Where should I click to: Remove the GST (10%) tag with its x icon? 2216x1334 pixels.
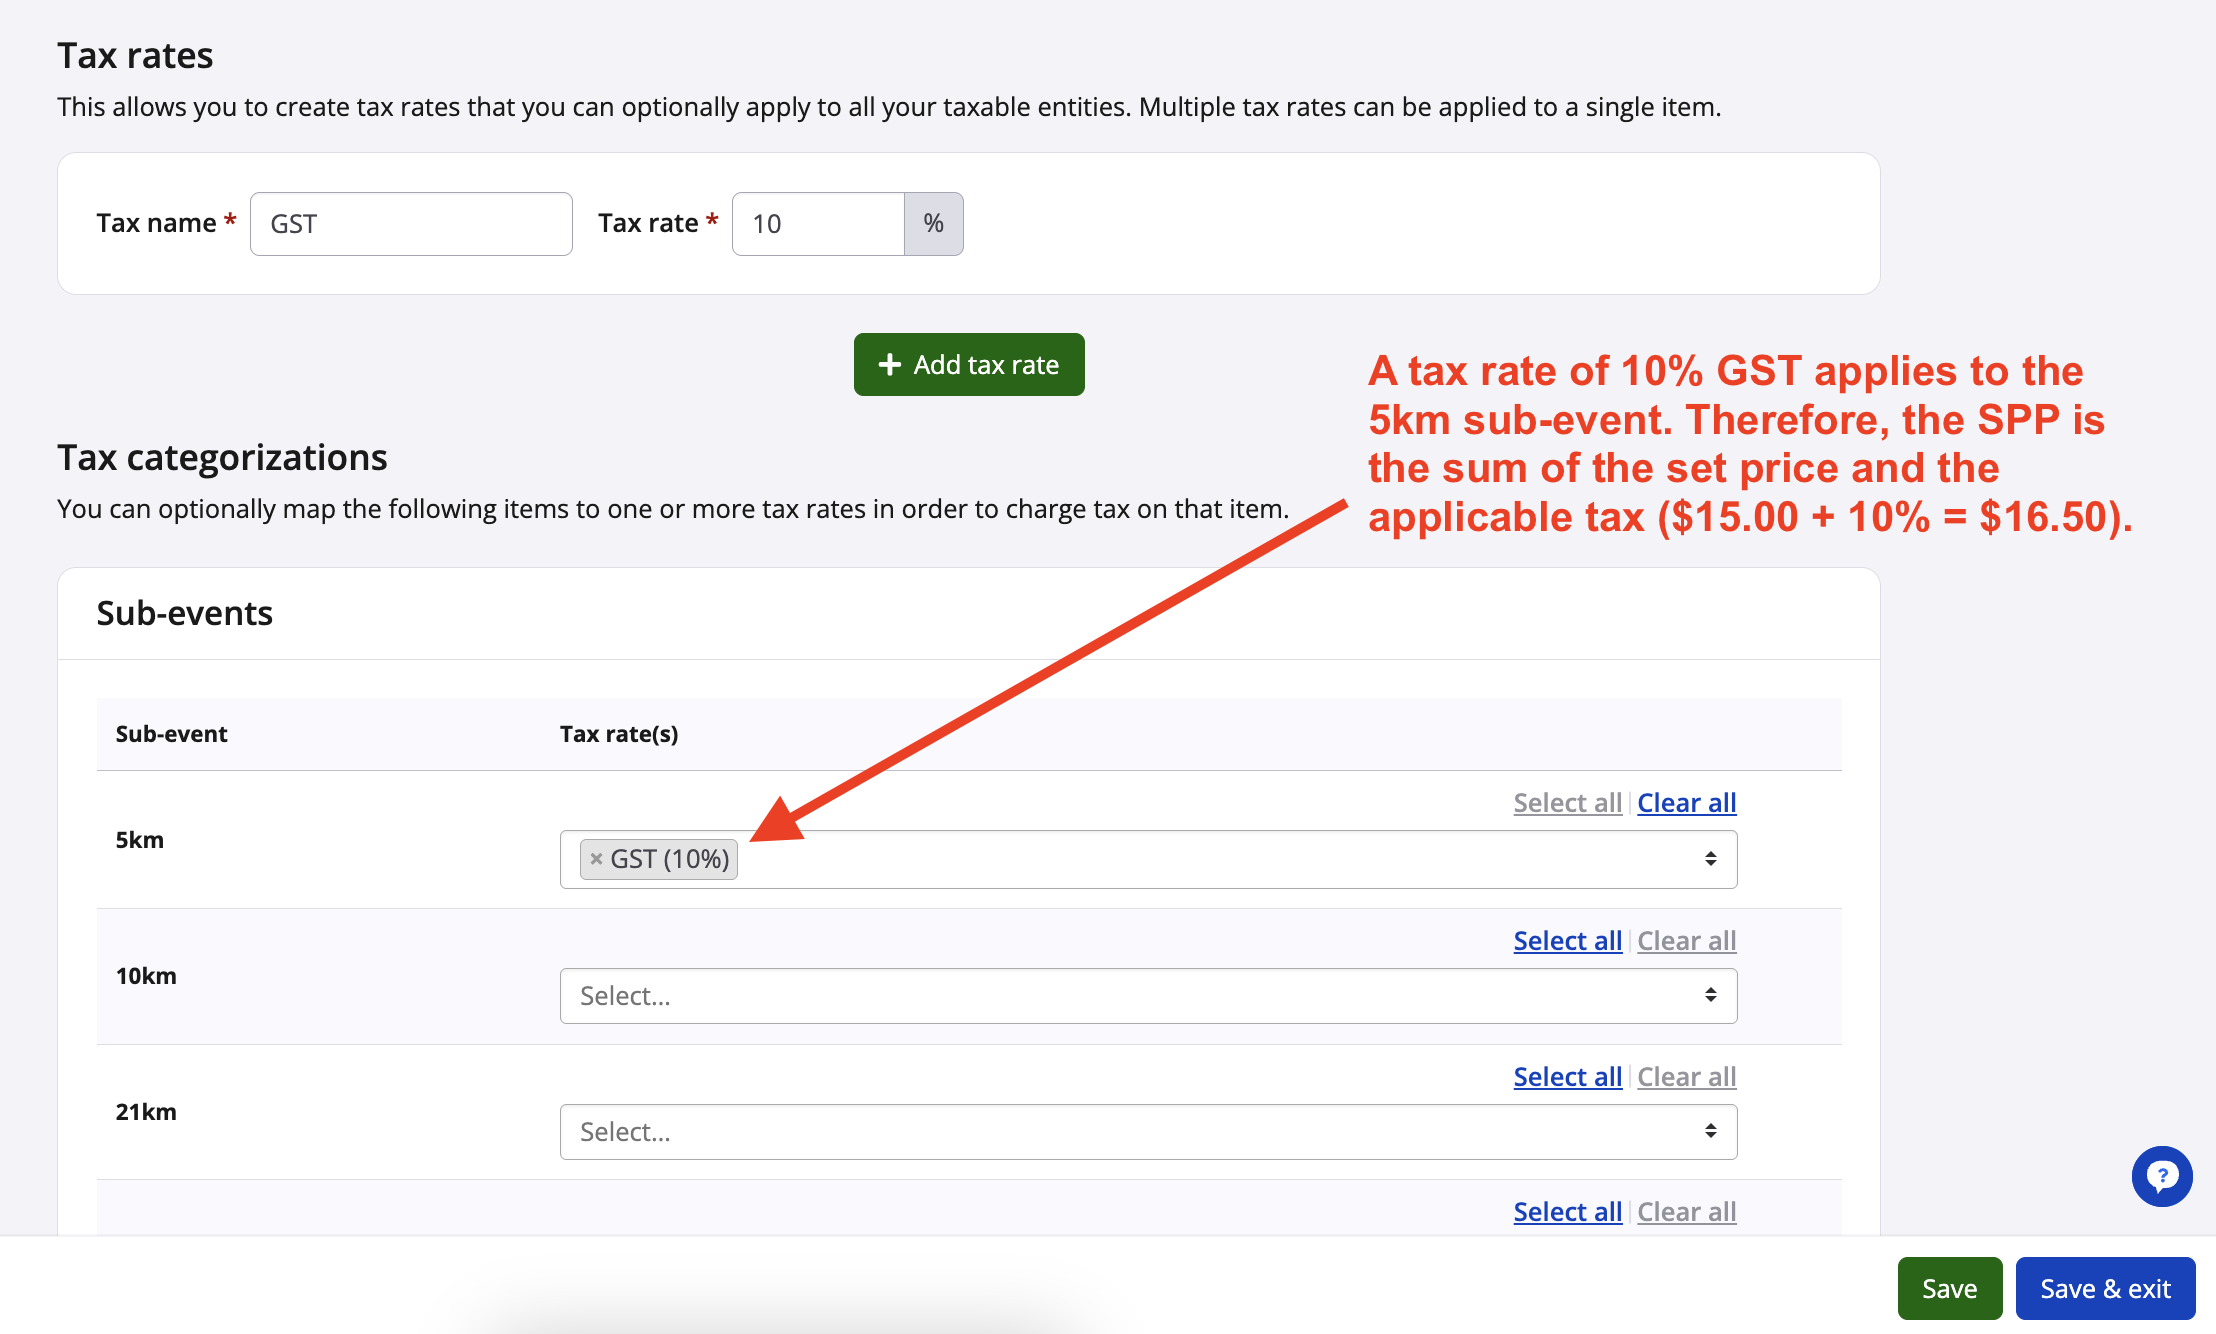[x=596, y=859]
